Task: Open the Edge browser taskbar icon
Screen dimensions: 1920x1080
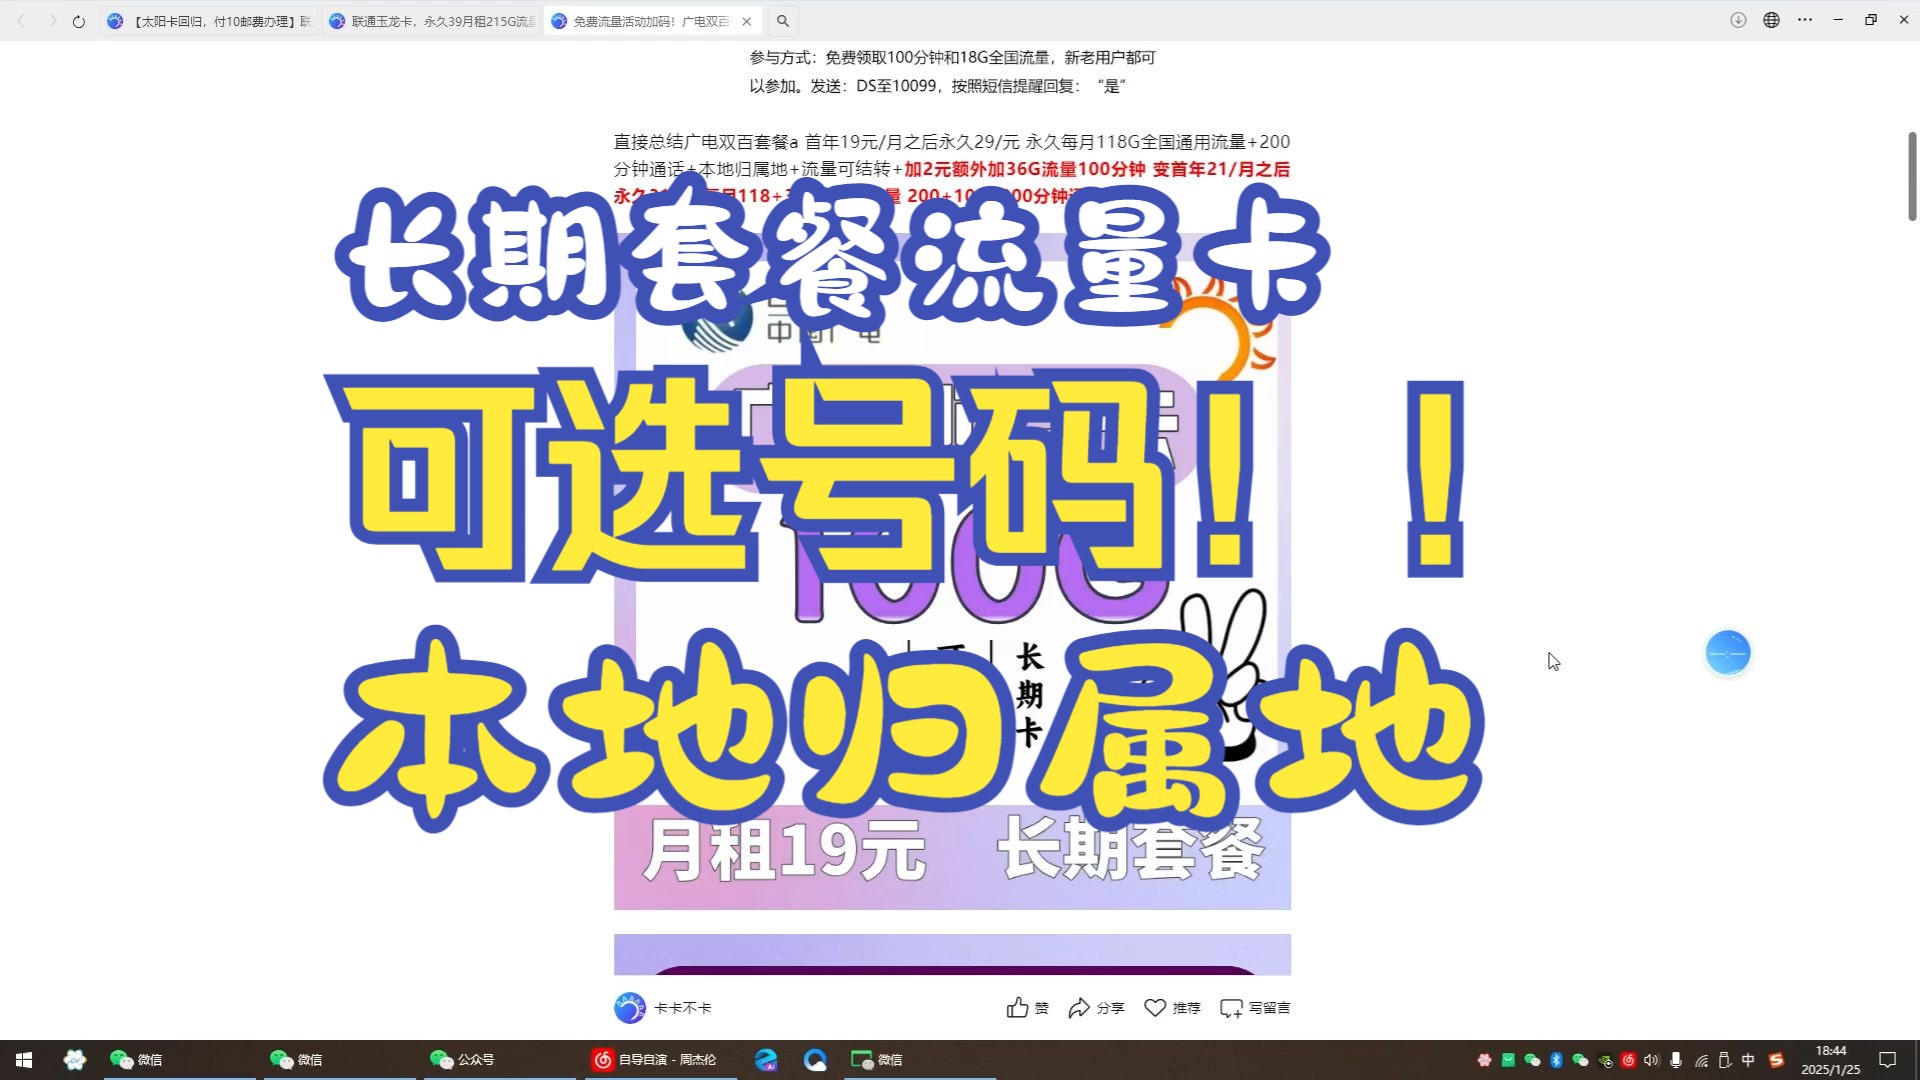Action: pos(766,1060)
